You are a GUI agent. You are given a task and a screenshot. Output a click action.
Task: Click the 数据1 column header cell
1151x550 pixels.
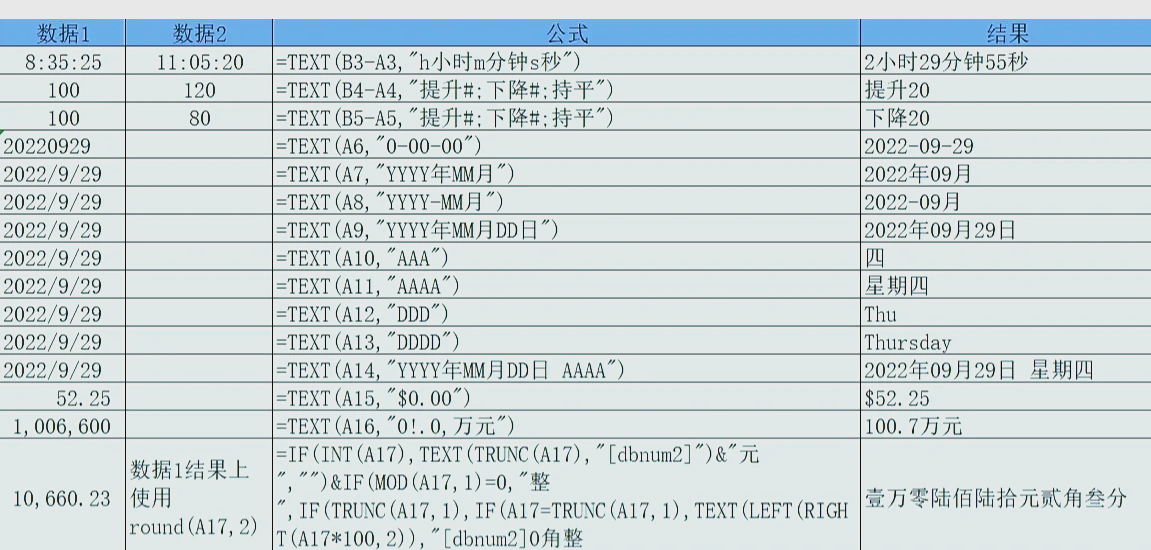pos(64,34)
